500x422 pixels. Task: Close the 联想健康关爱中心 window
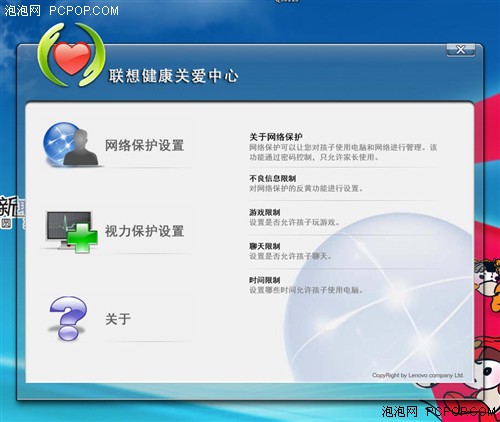(x=461, y=50)
